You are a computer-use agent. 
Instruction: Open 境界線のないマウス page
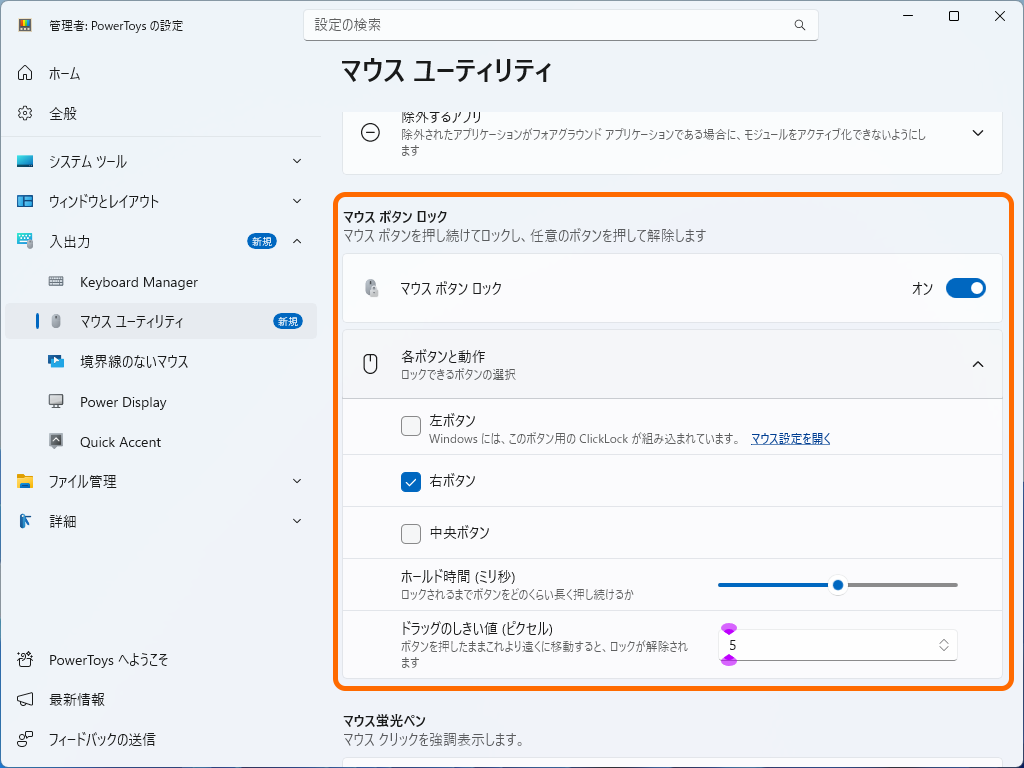161,361
